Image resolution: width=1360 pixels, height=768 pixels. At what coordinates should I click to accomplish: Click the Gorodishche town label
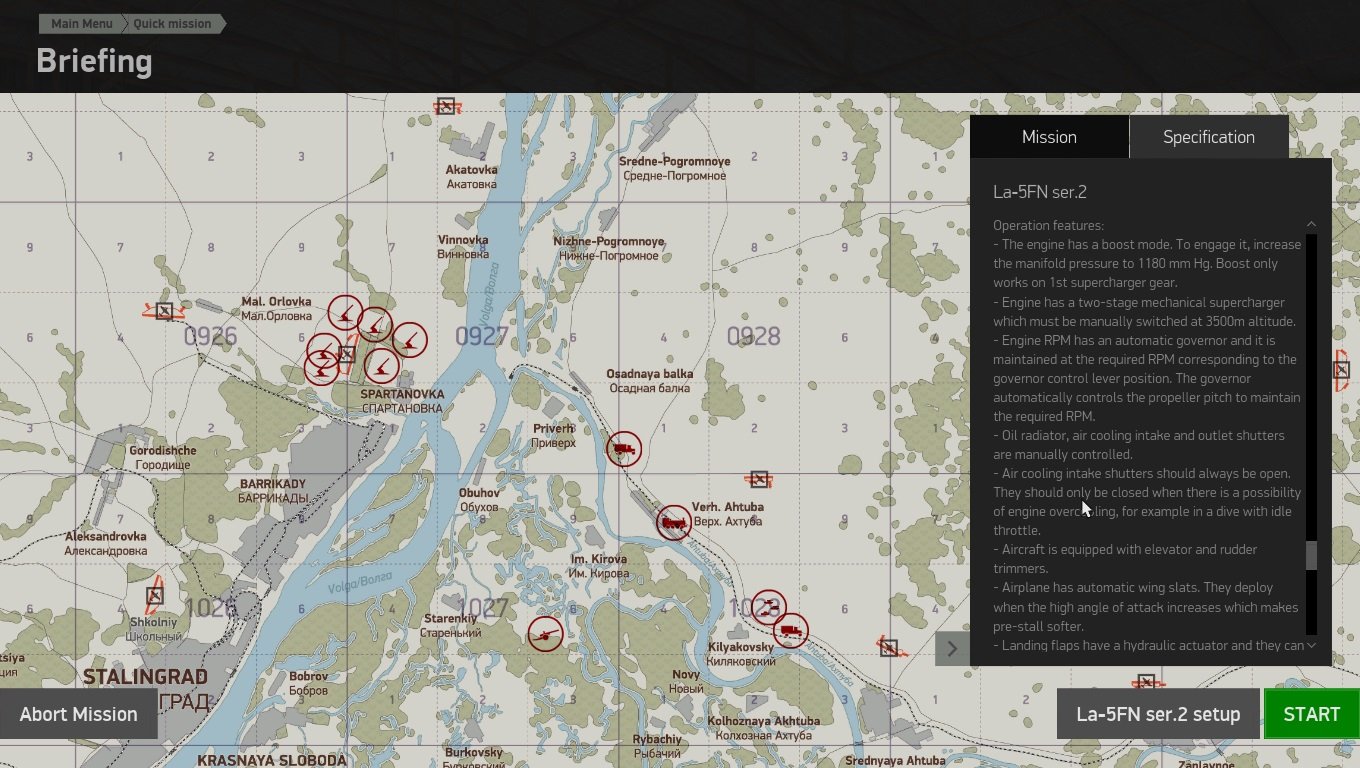[x=163, y=457]
